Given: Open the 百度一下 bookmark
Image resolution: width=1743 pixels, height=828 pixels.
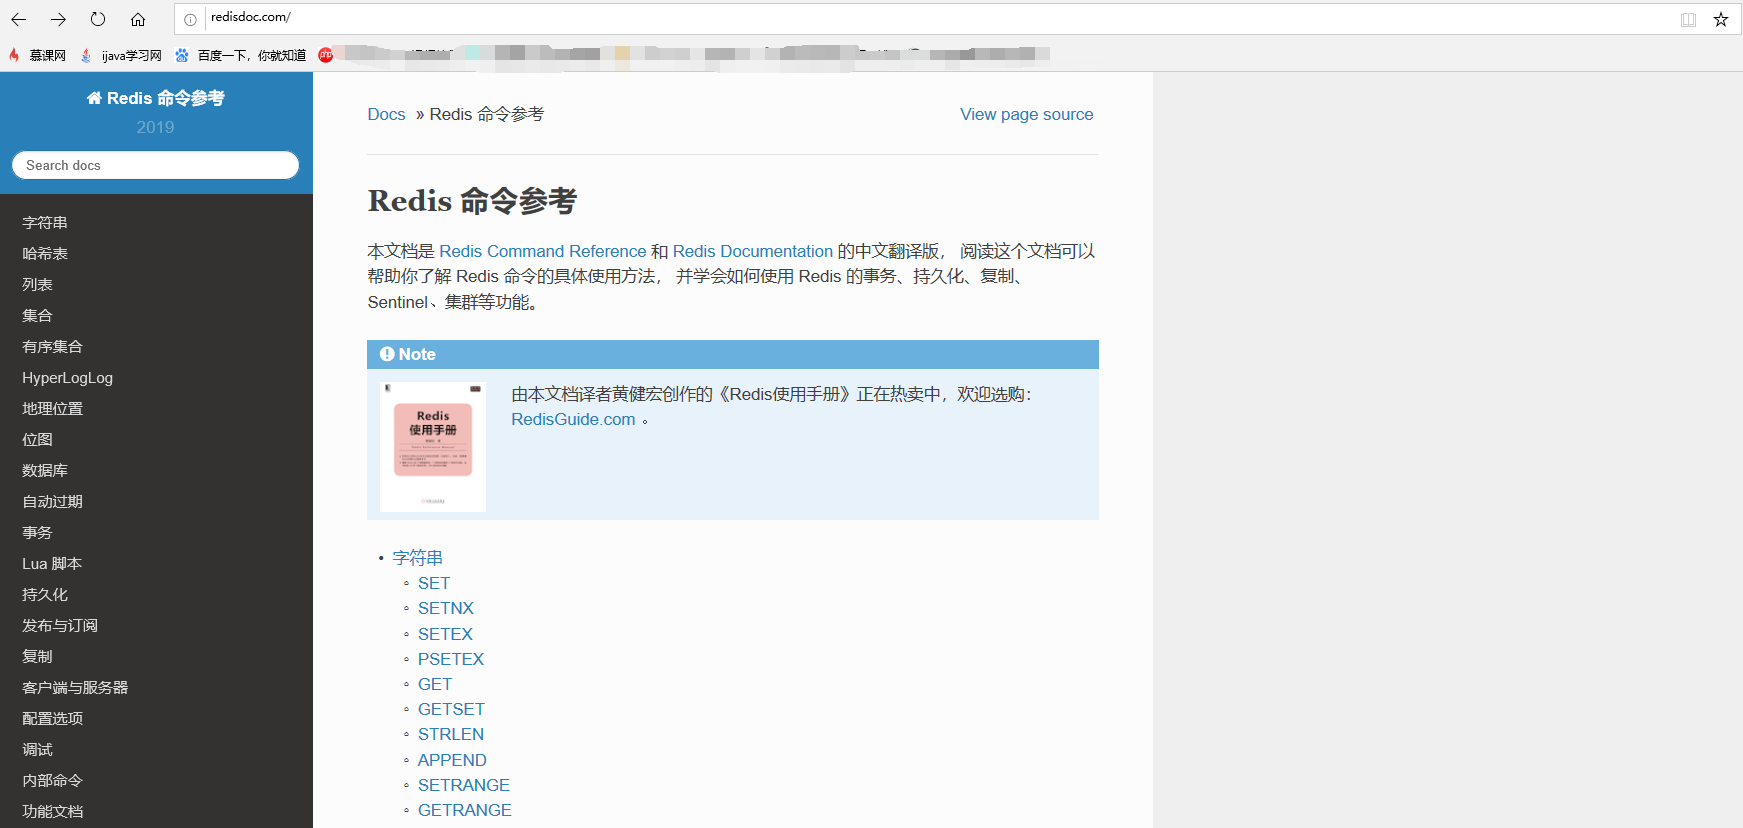Looking at the screenshot, I should pos(241,55).
